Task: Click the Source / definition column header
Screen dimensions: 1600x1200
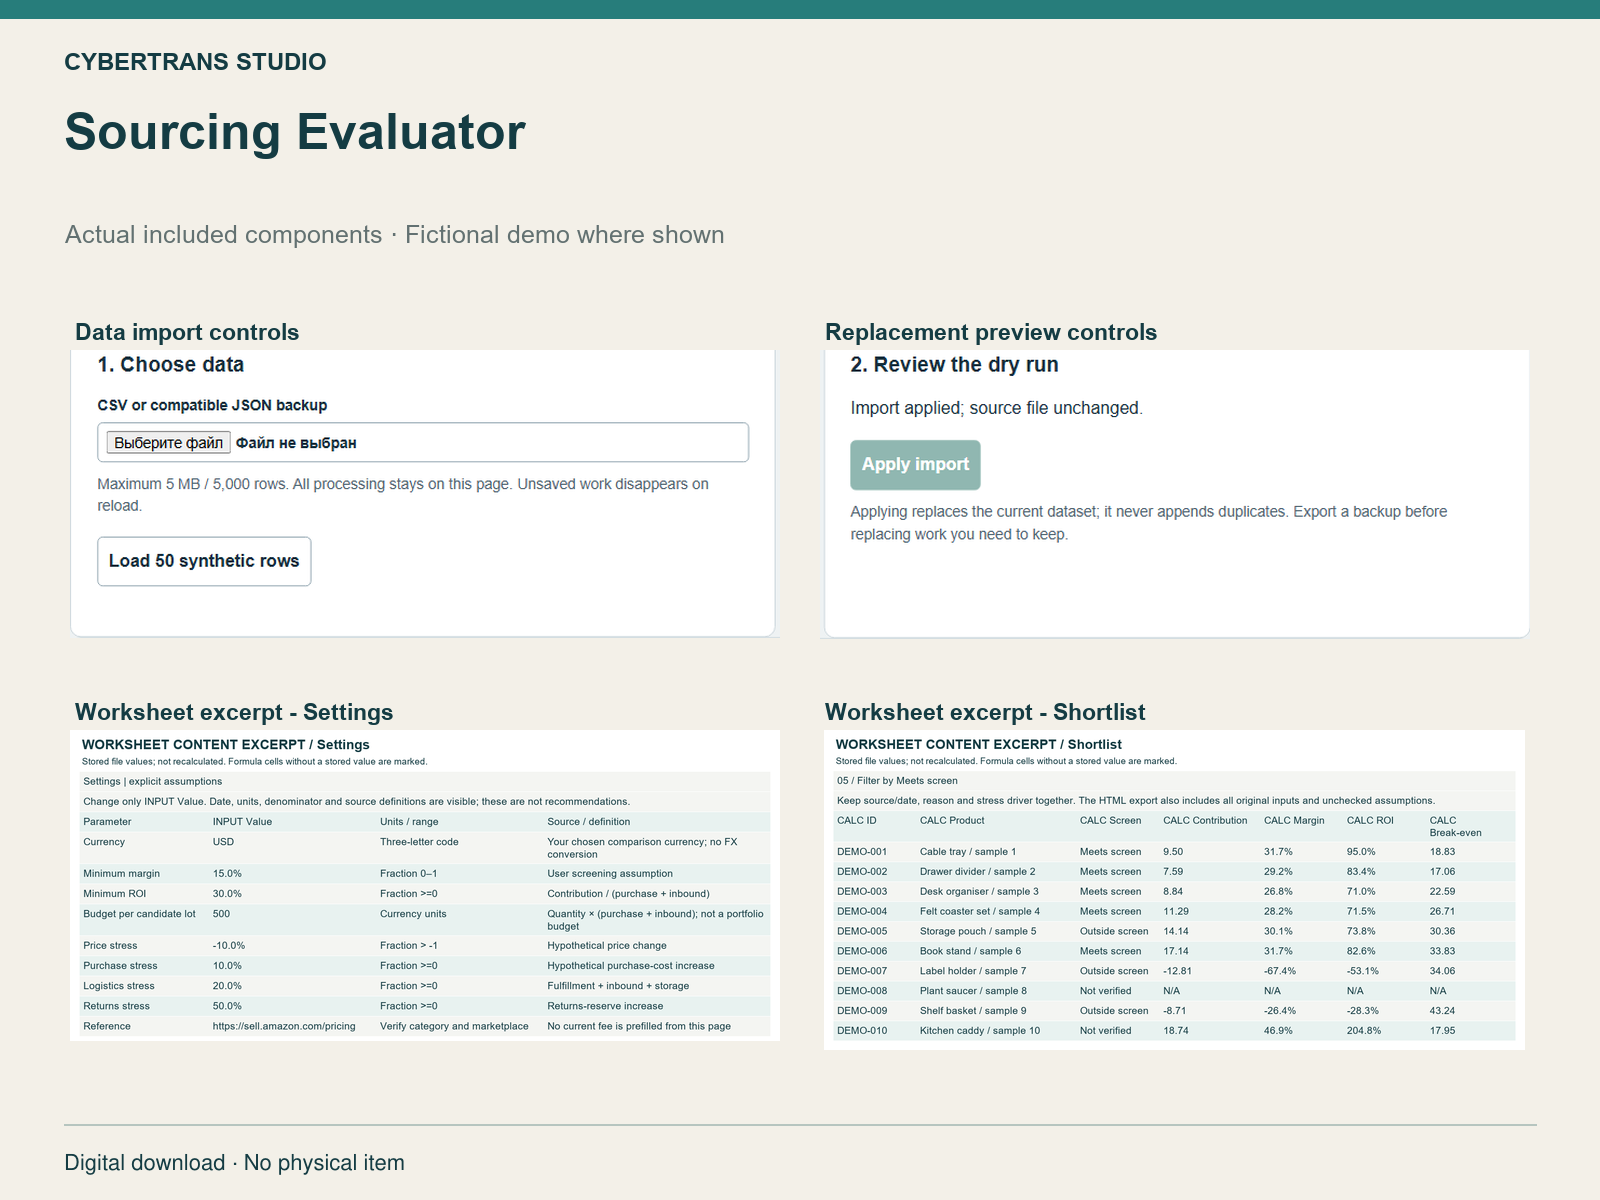Action: click(x=588, y=821)
